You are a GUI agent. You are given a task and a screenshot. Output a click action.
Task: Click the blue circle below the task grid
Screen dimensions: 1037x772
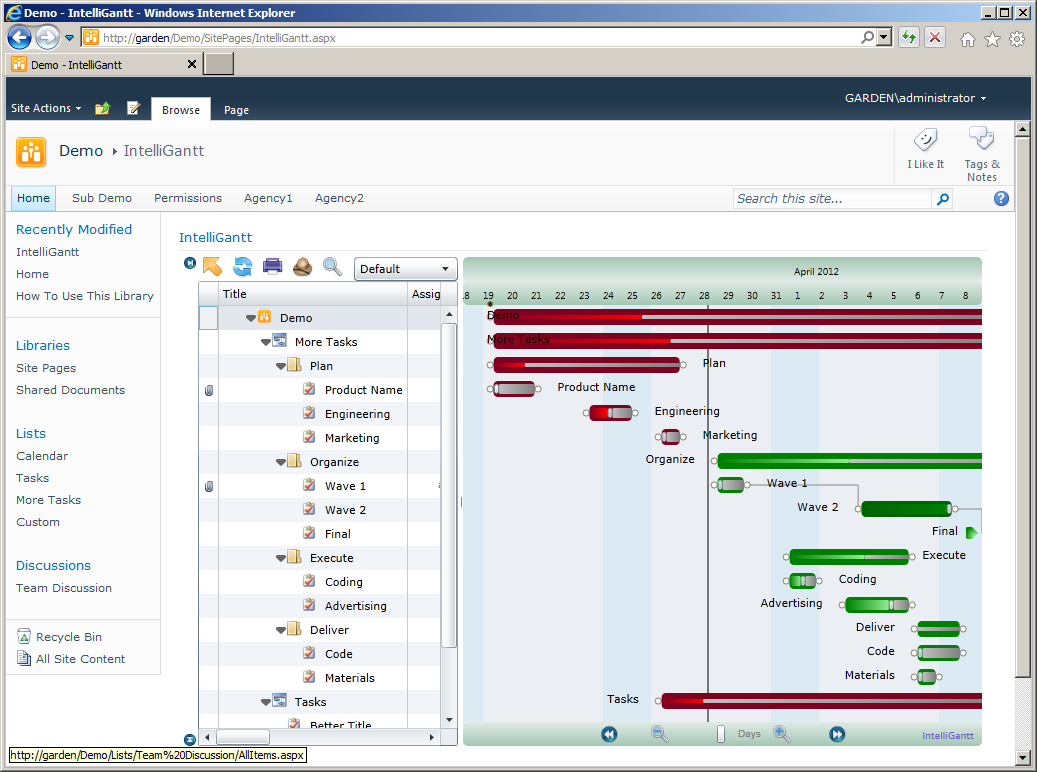click(x=190, y=740)
